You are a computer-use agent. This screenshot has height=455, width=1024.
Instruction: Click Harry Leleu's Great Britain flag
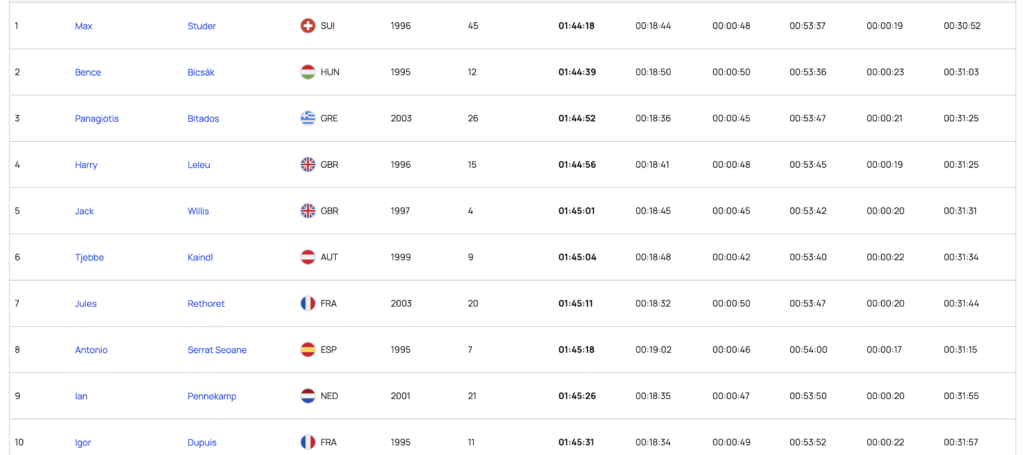[308, 165]
